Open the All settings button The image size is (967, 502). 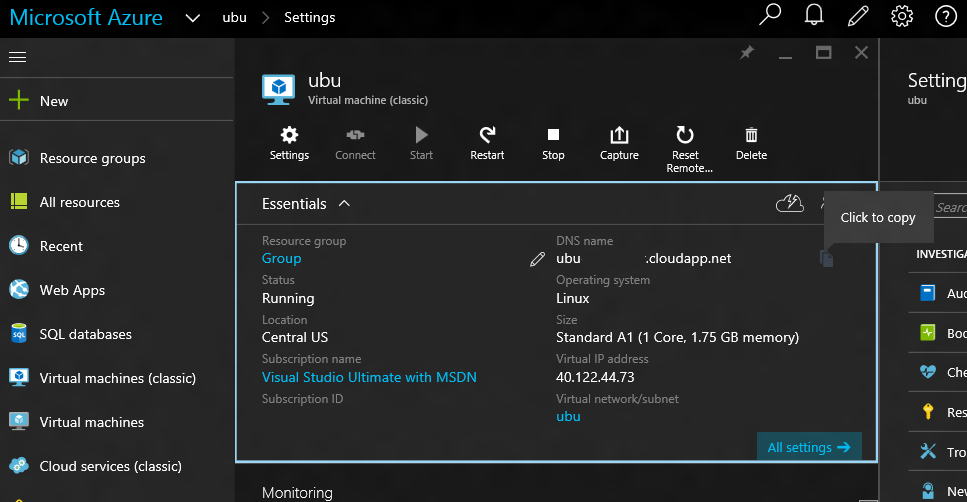tap(808, 447)
